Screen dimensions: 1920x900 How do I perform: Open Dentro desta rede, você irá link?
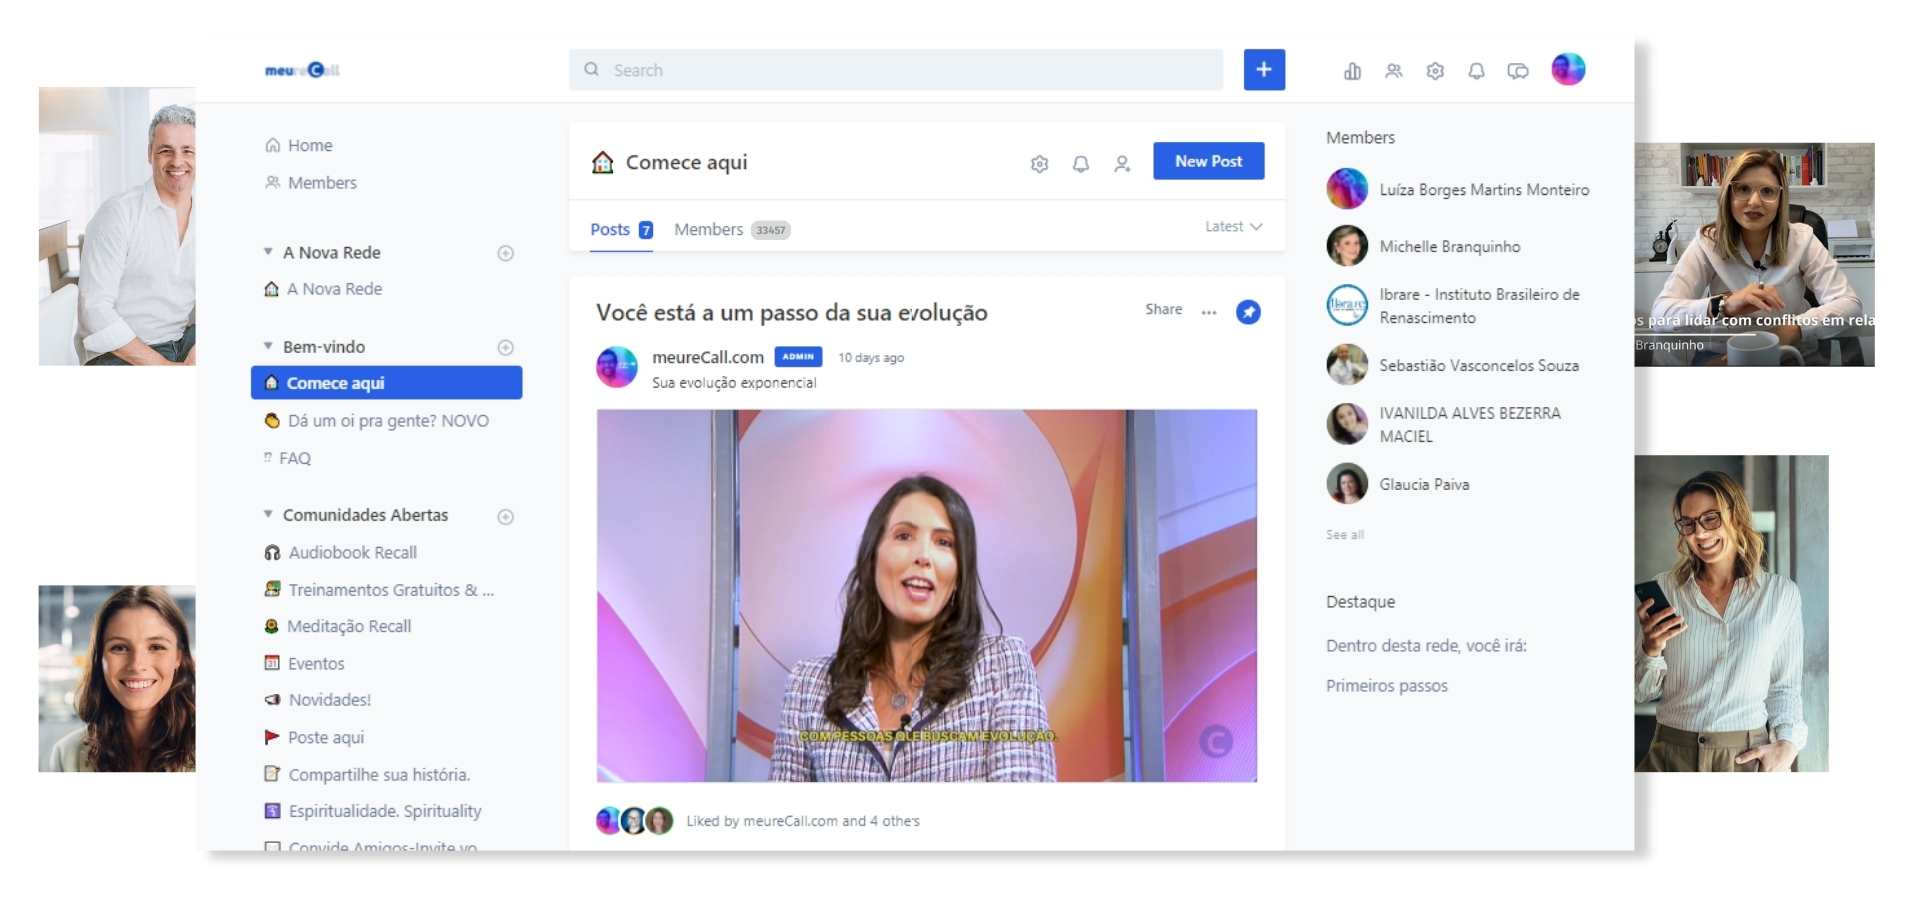[1426, 646]
